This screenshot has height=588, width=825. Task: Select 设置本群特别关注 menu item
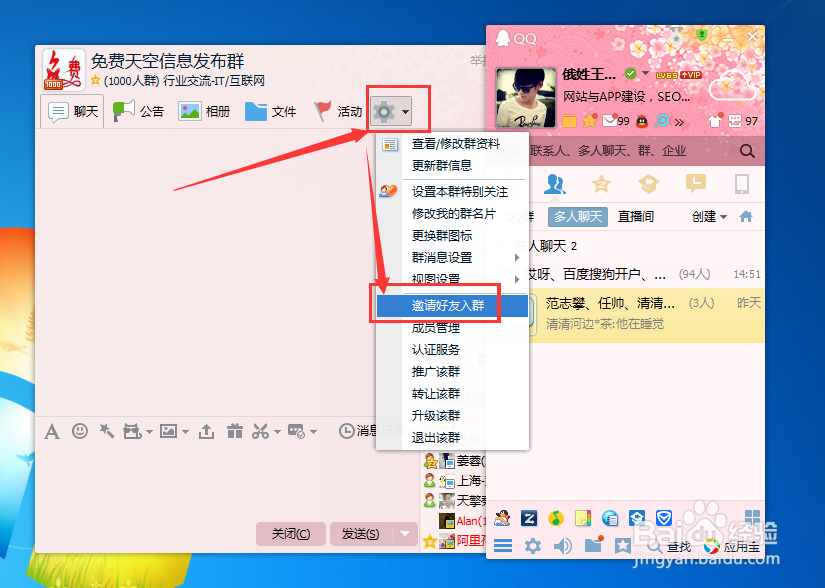452,191
